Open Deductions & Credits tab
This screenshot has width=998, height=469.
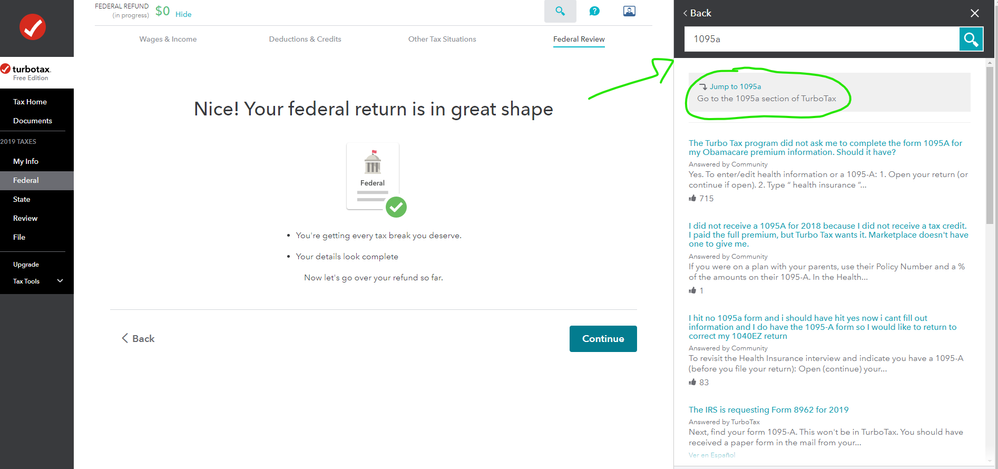[305, 39]
